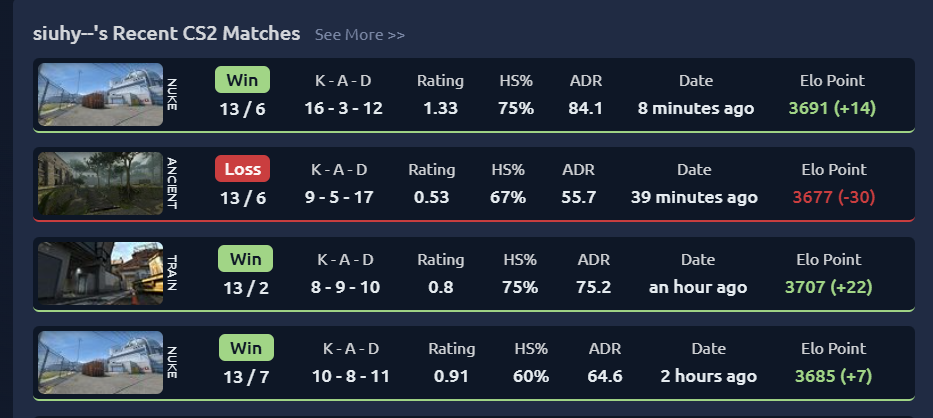The width and height of the screenshot is (933, 418).
Task: Click the Win badge on the 13 / 6 Nuke match
Action: click(x=242, y=80)
